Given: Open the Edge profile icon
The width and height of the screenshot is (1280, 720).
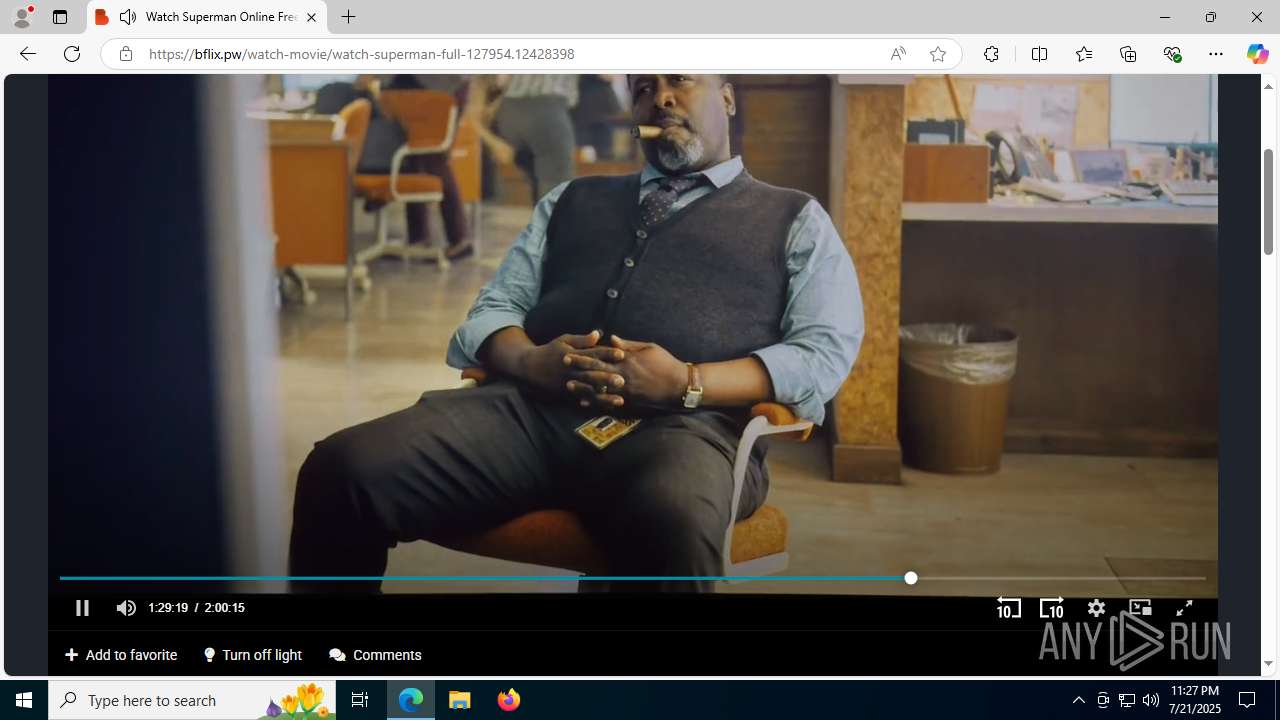Looking at the screenshot, I should [22, 17].
